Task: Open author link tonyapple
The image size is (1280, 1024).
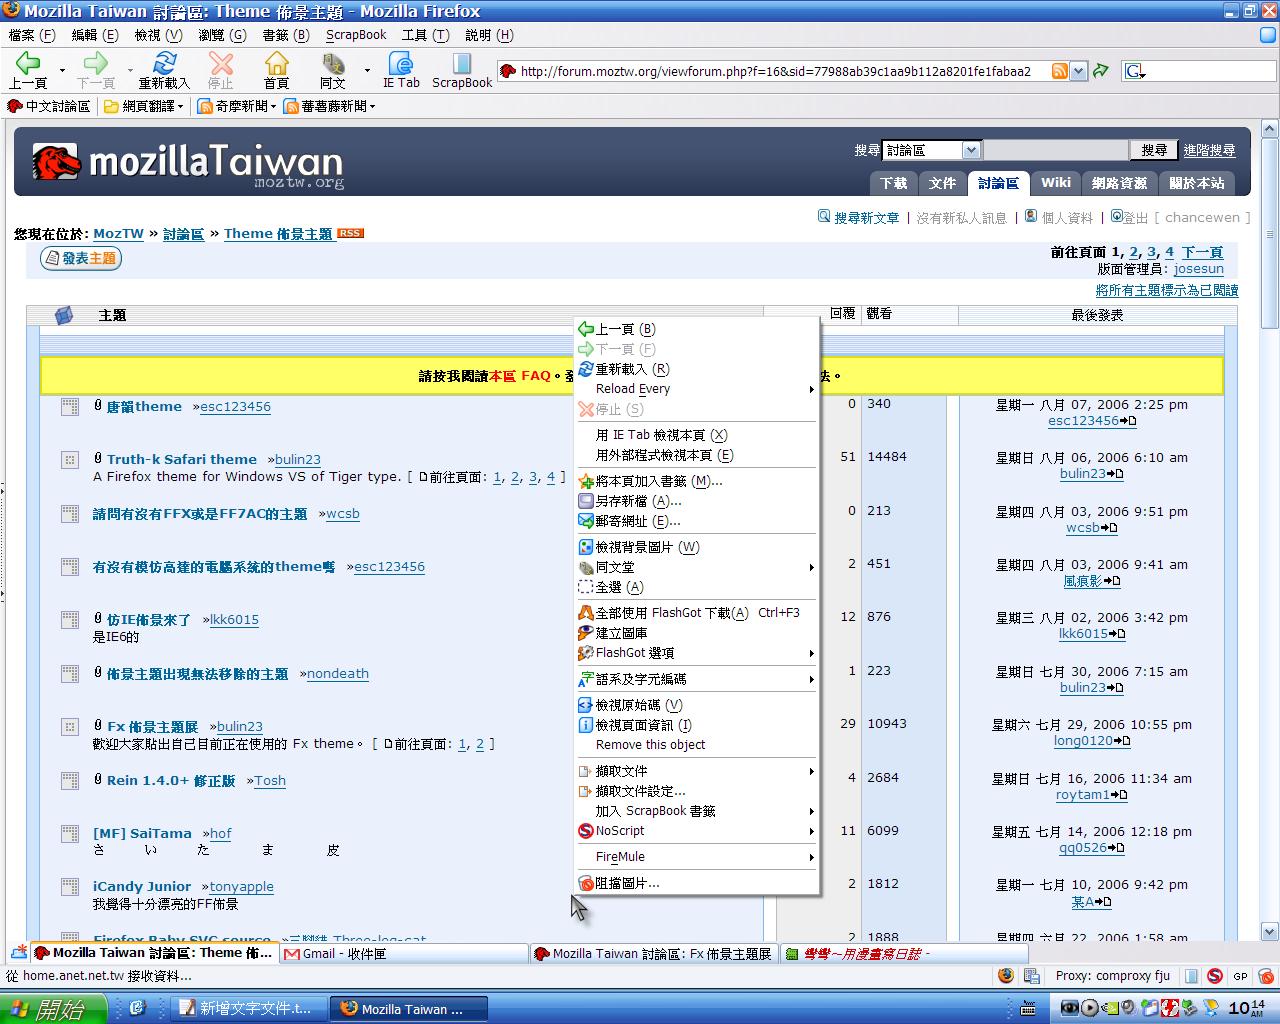Action: 241,886
